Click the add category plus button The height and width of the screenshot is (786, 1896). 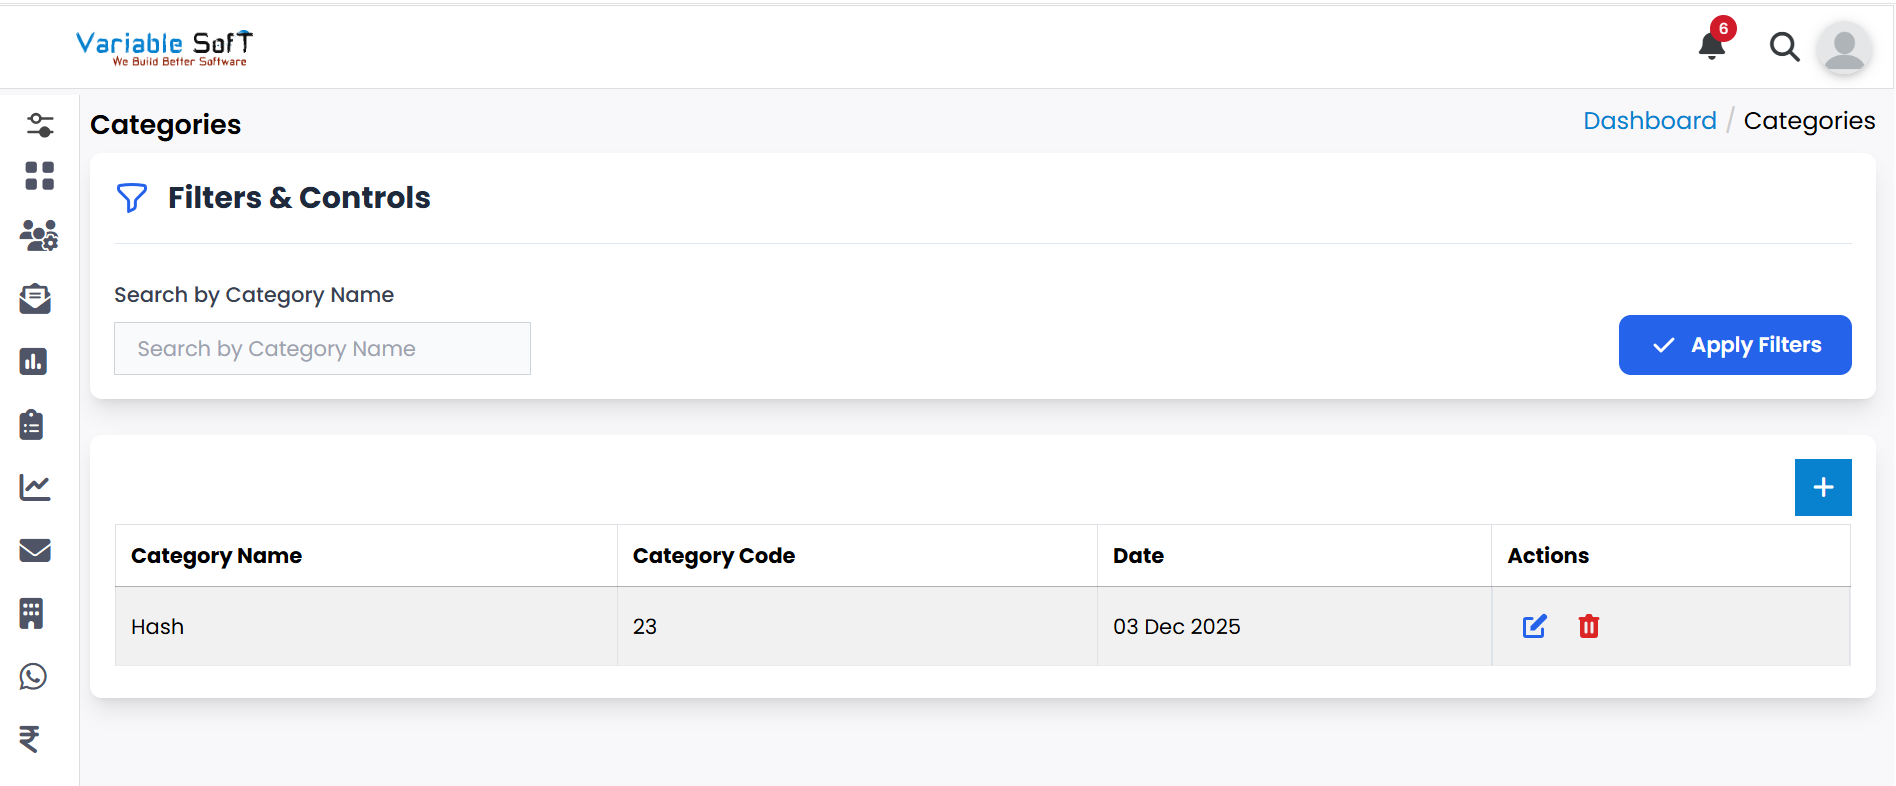click(x=1822, y=487)
